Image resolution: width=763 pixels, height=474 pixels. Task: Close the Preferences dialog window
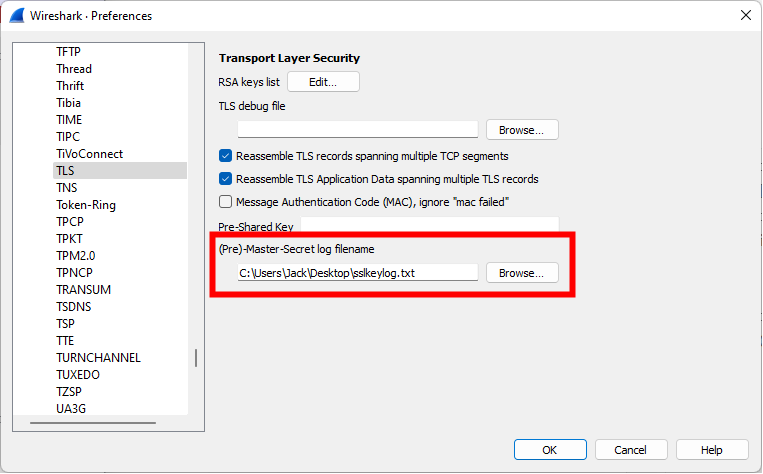745,15
